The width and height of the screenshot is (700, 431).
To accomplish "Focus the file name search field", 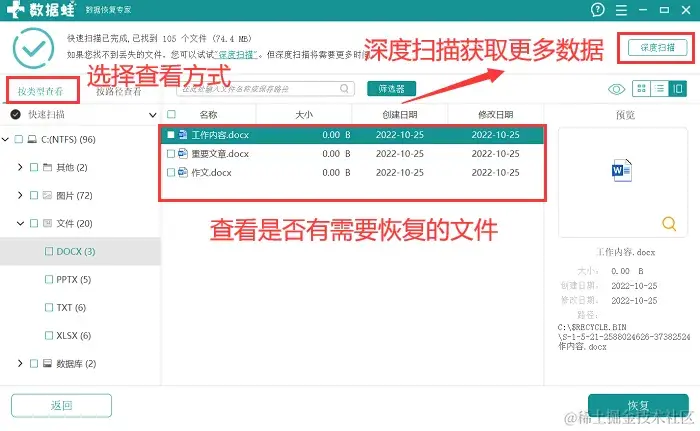I will click(x=265, y=88).
